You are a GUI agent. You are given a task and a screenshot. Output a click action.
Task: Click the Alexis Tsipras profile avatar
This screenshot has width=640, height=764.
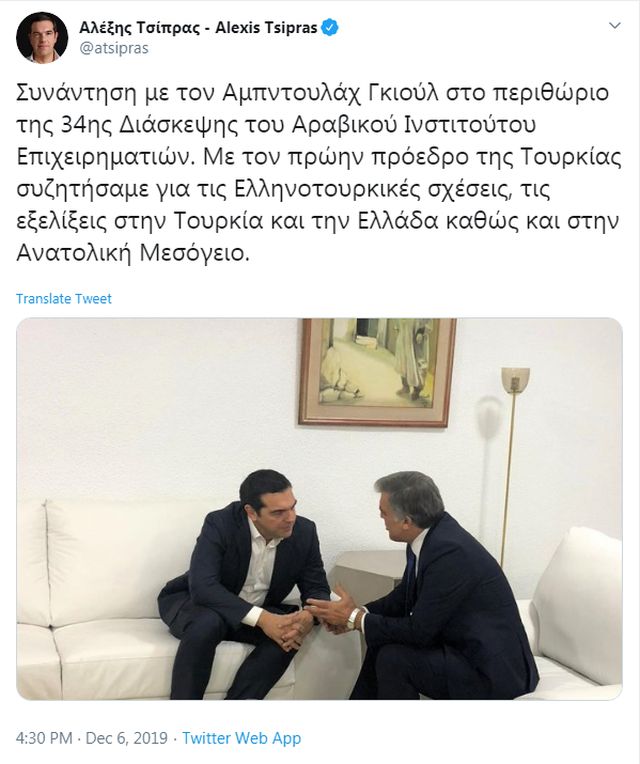tap(42, 38)
